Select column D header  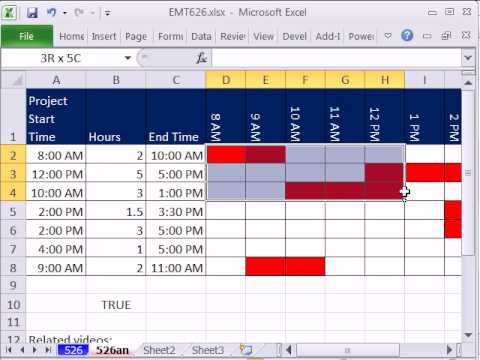(226, 80)
